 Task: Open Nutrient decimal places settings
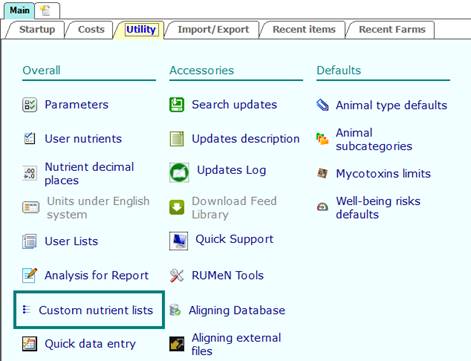click(x=89, y=173)
